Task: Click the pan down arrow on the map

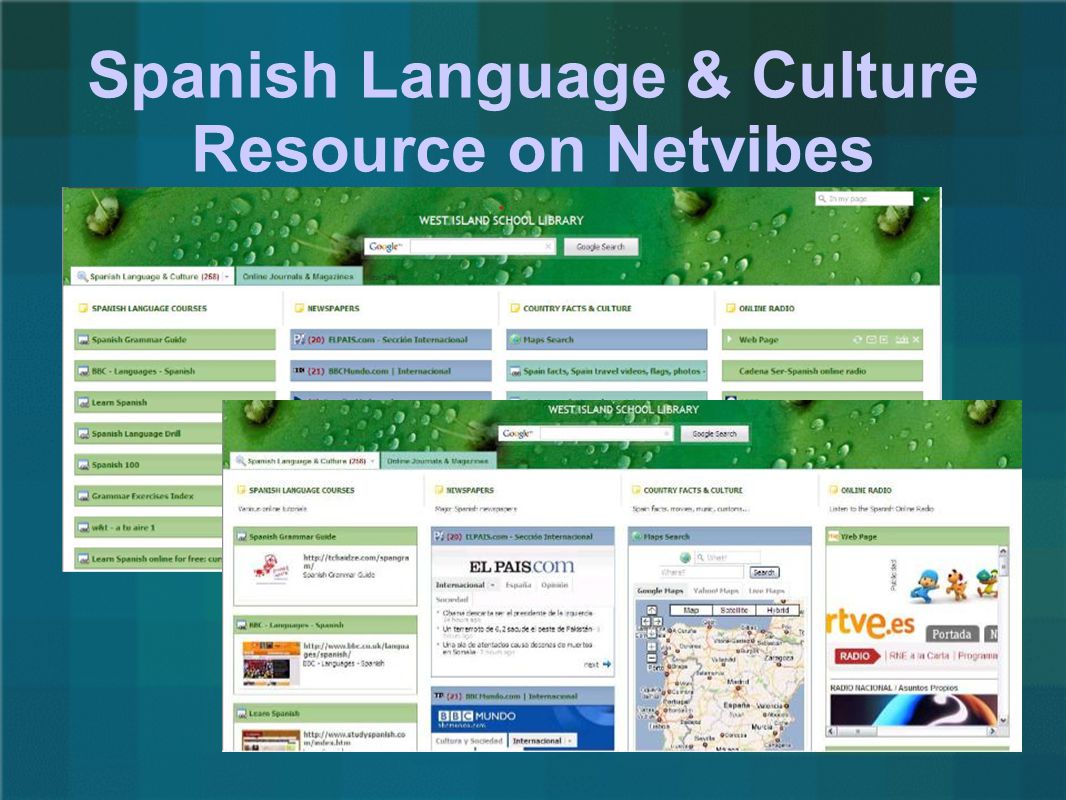Action: 651,633
